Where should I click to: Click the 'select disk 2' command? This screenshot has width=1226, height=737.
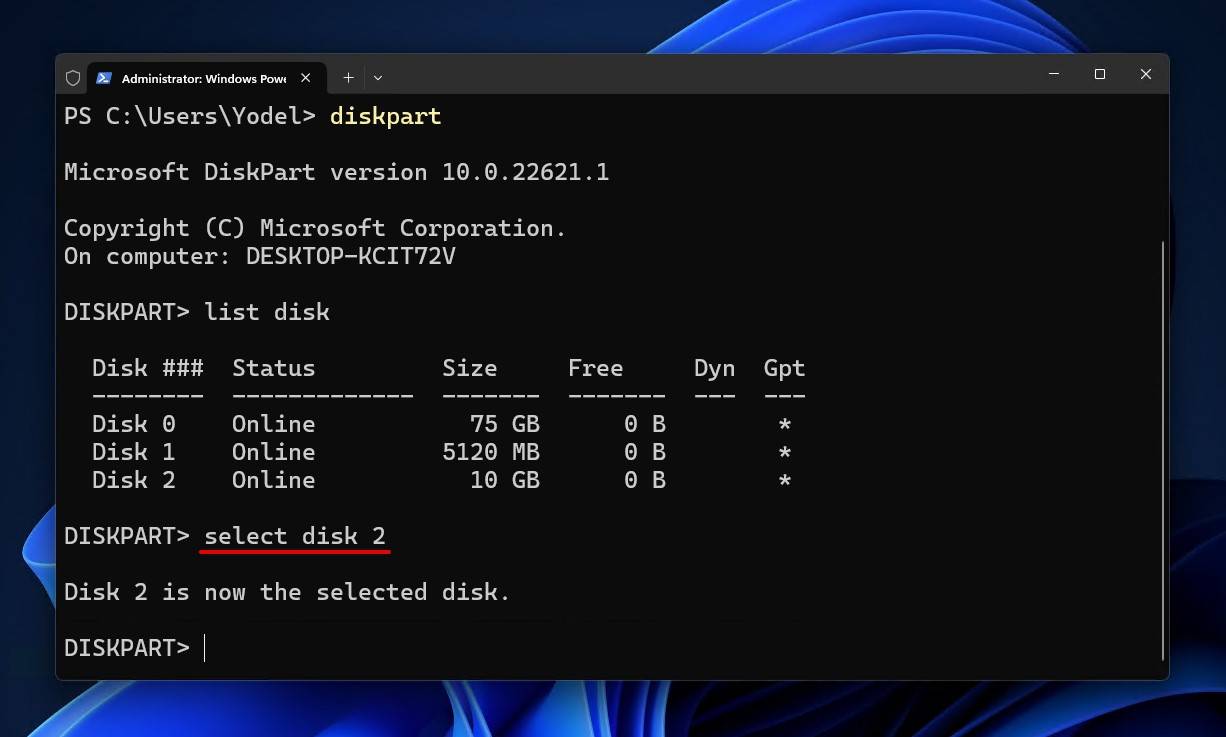click(295, 536)
